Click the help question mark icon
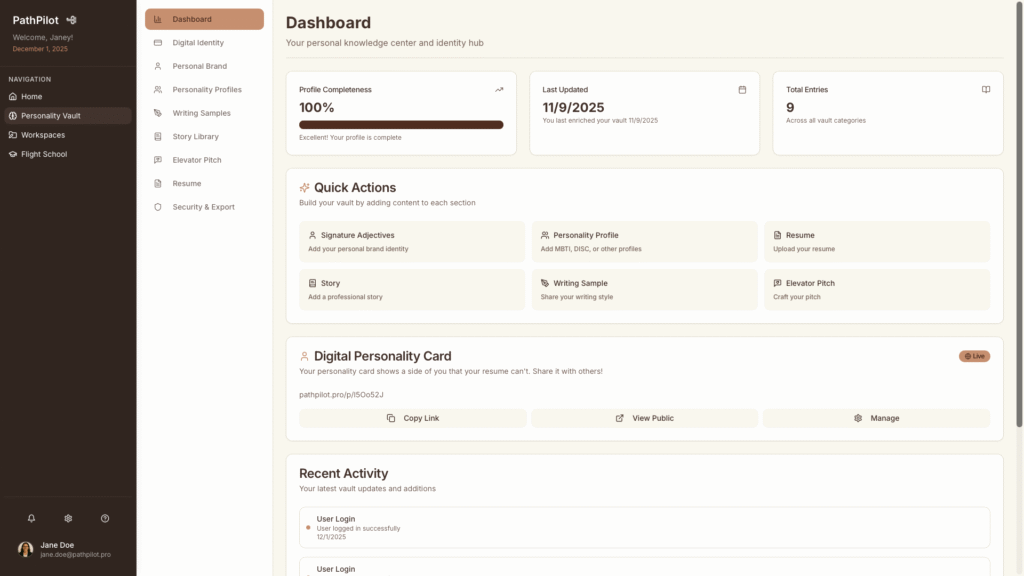Viewport: 1024px width, 576px height. (x=105, y=518)
